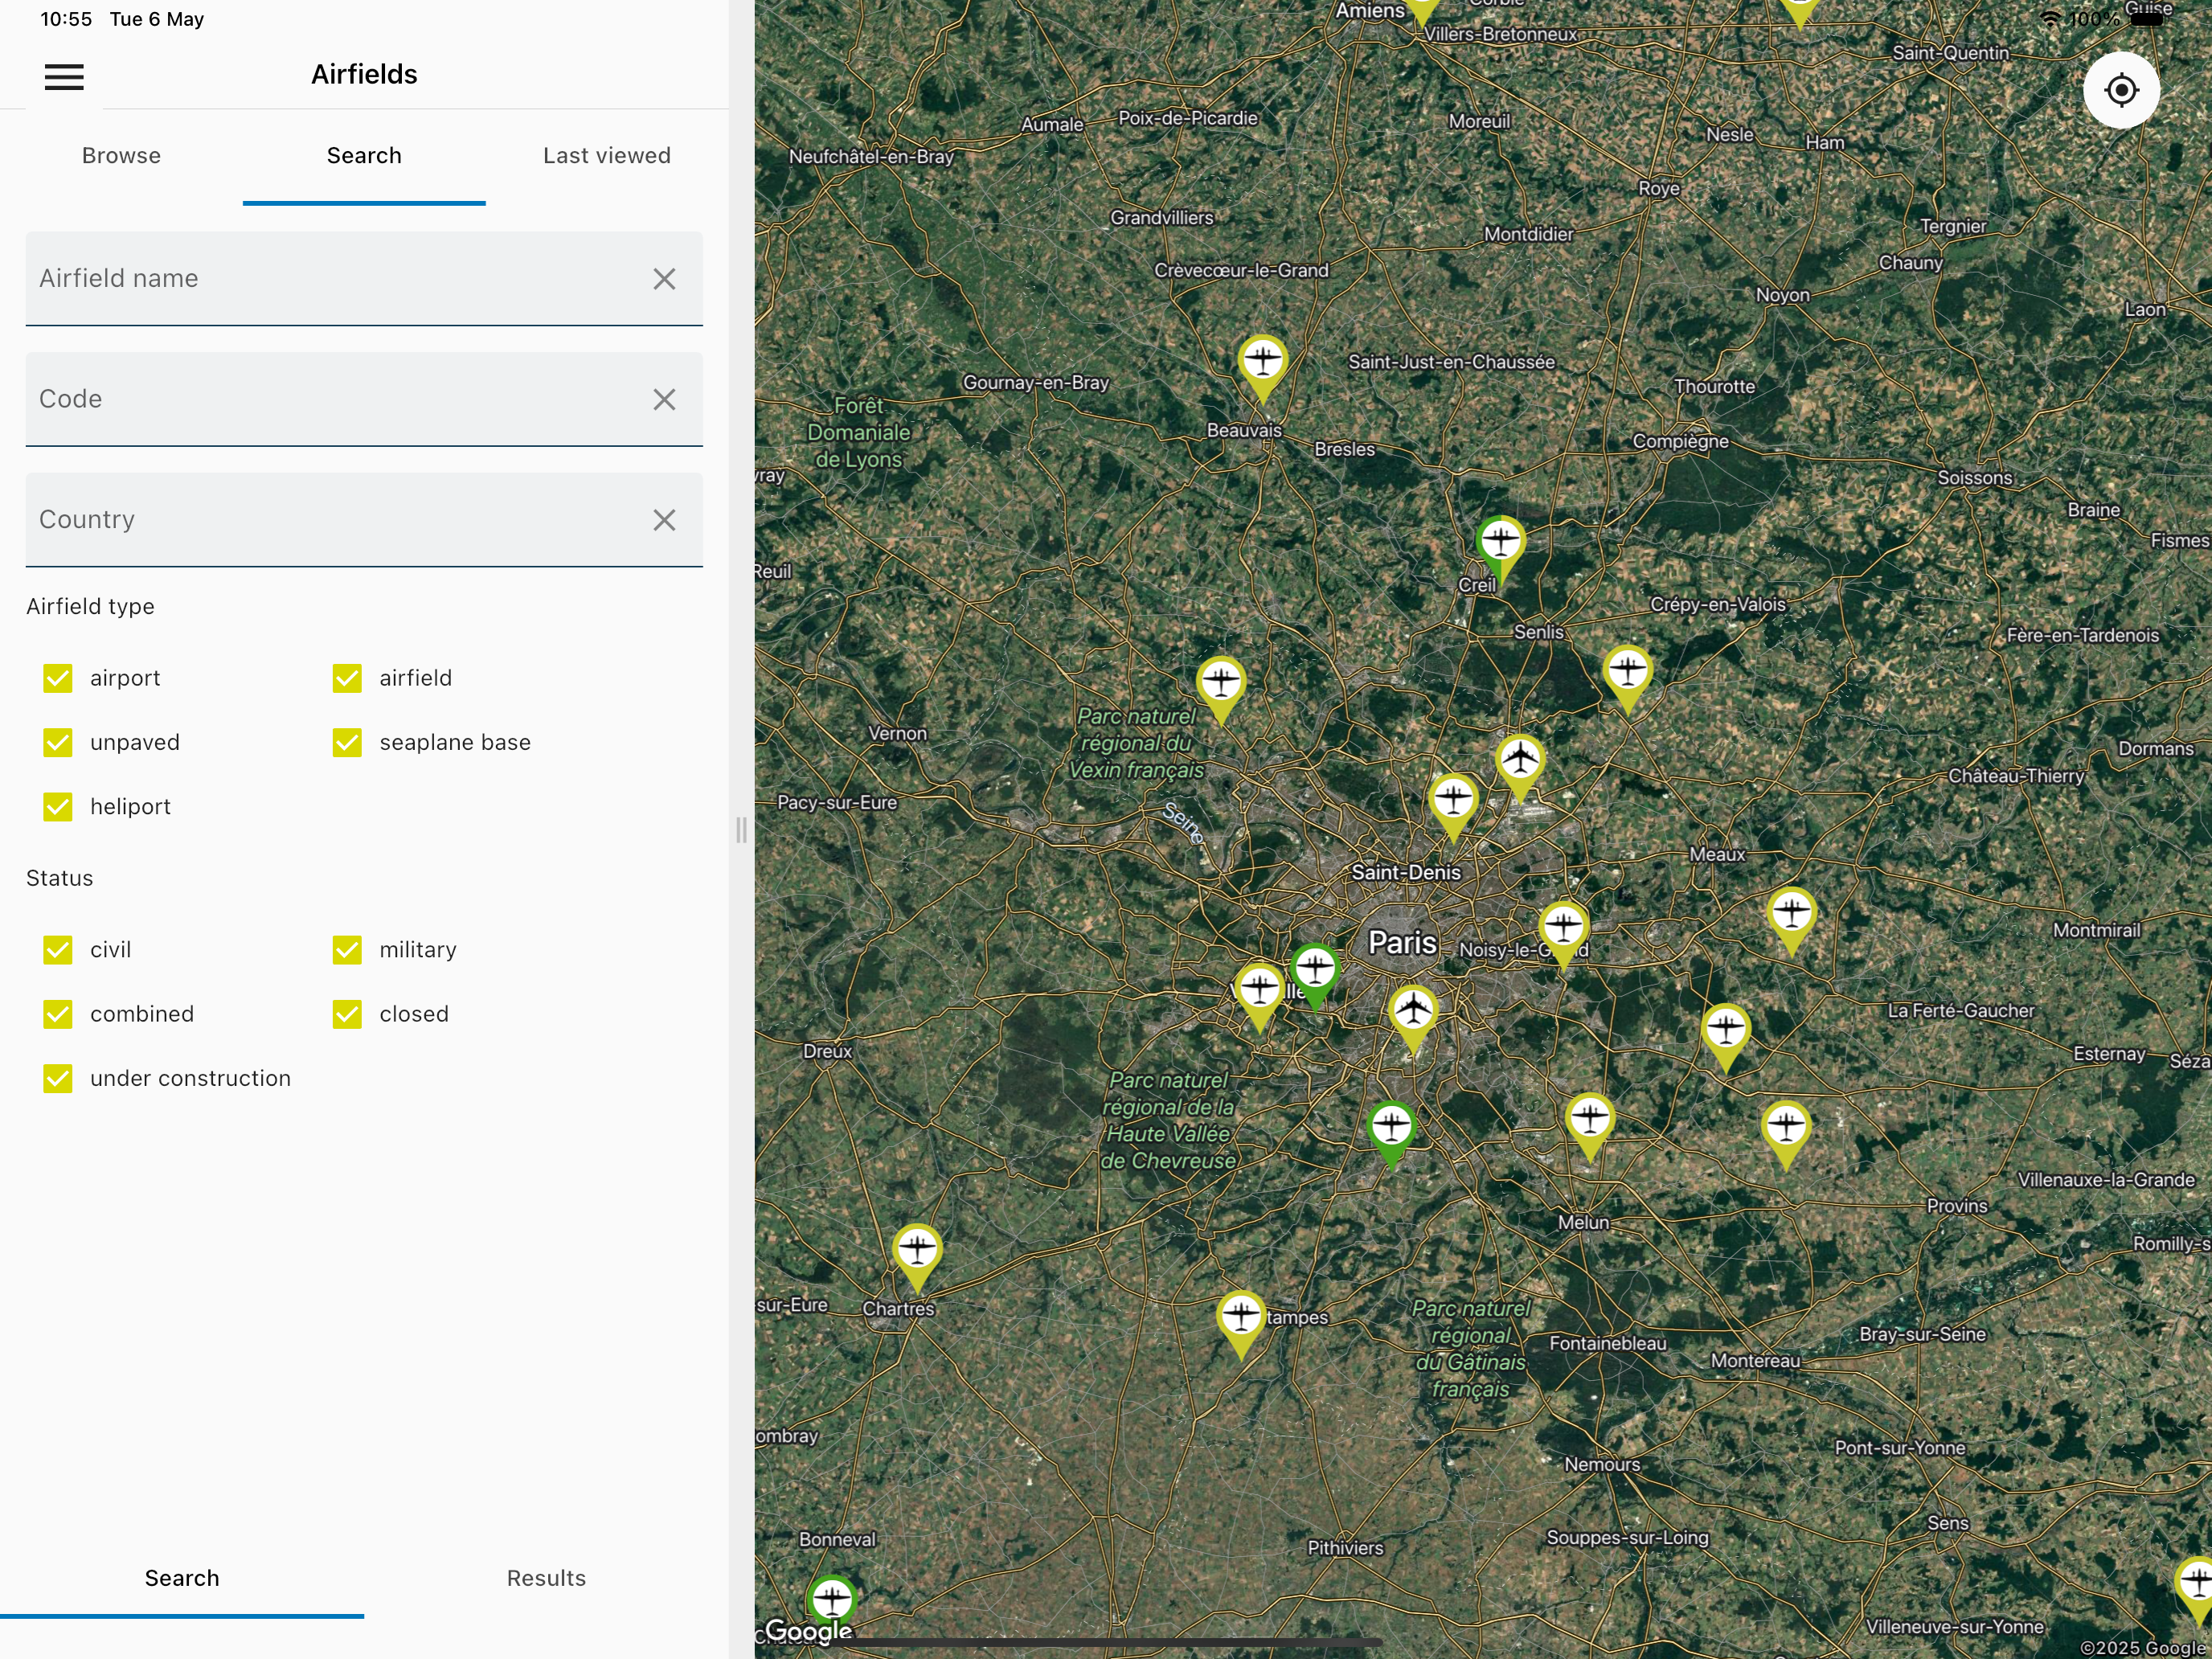Clear the Country field
The height and width of the screenshot is (1659, 2212).
664,520
